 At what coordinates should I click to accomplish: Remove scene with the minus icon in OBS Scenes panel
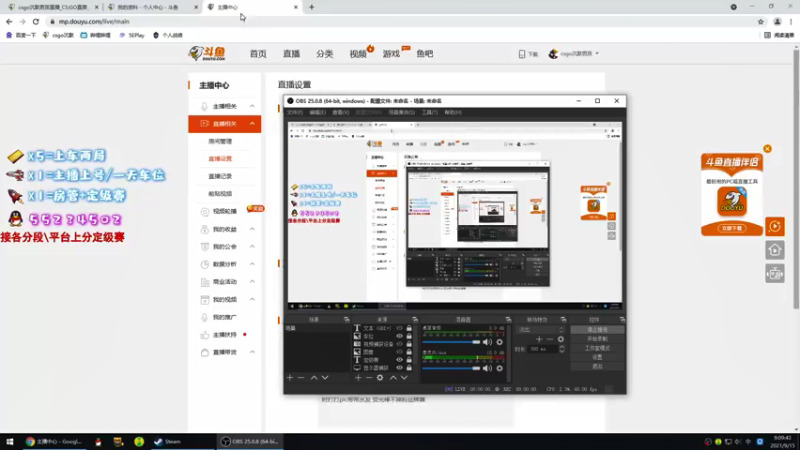coord(301,378)
